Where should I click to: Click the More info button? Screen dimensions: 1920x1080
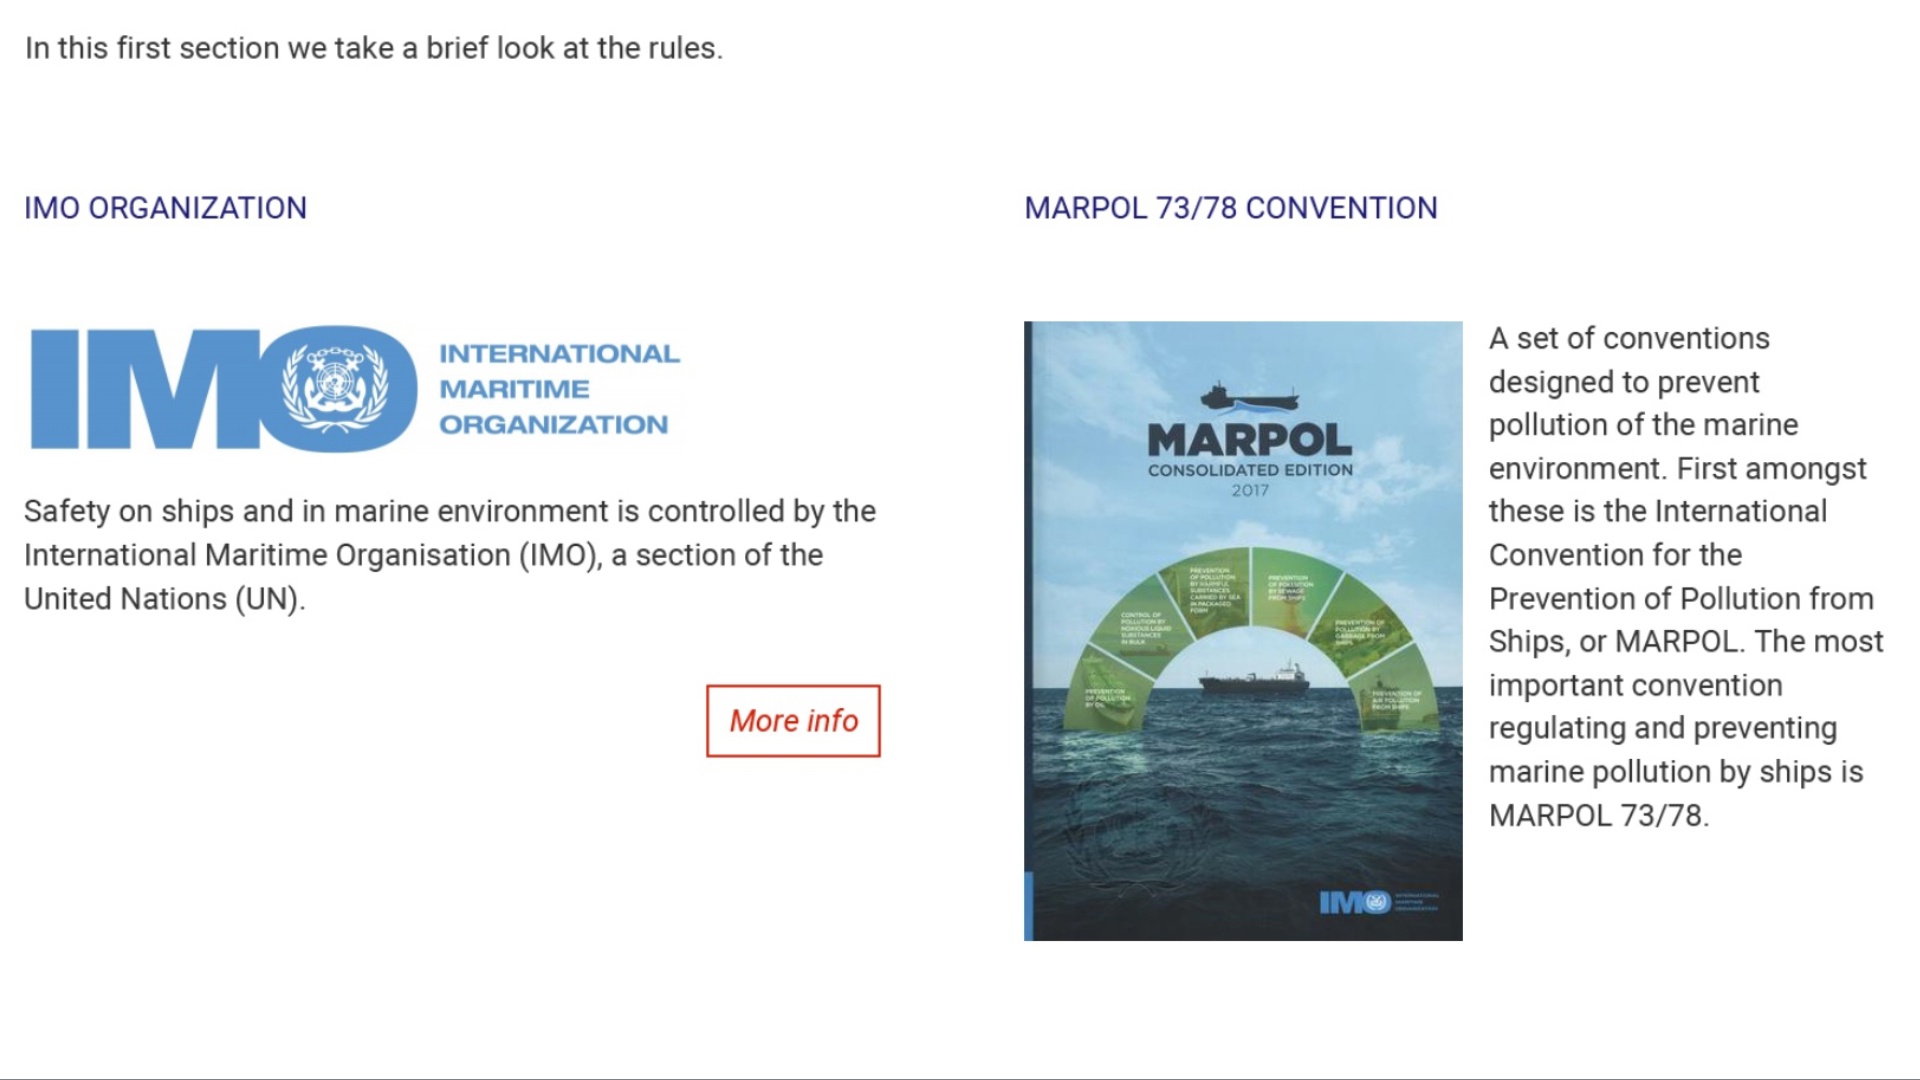coord(793,721)
